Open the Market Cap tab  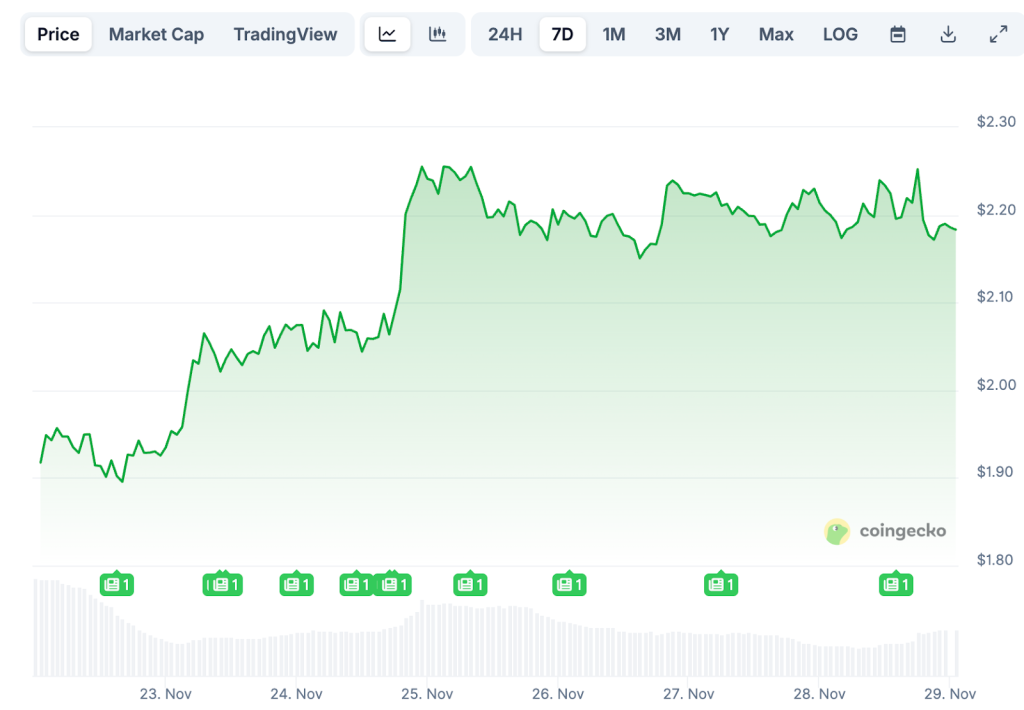(156, 34)
